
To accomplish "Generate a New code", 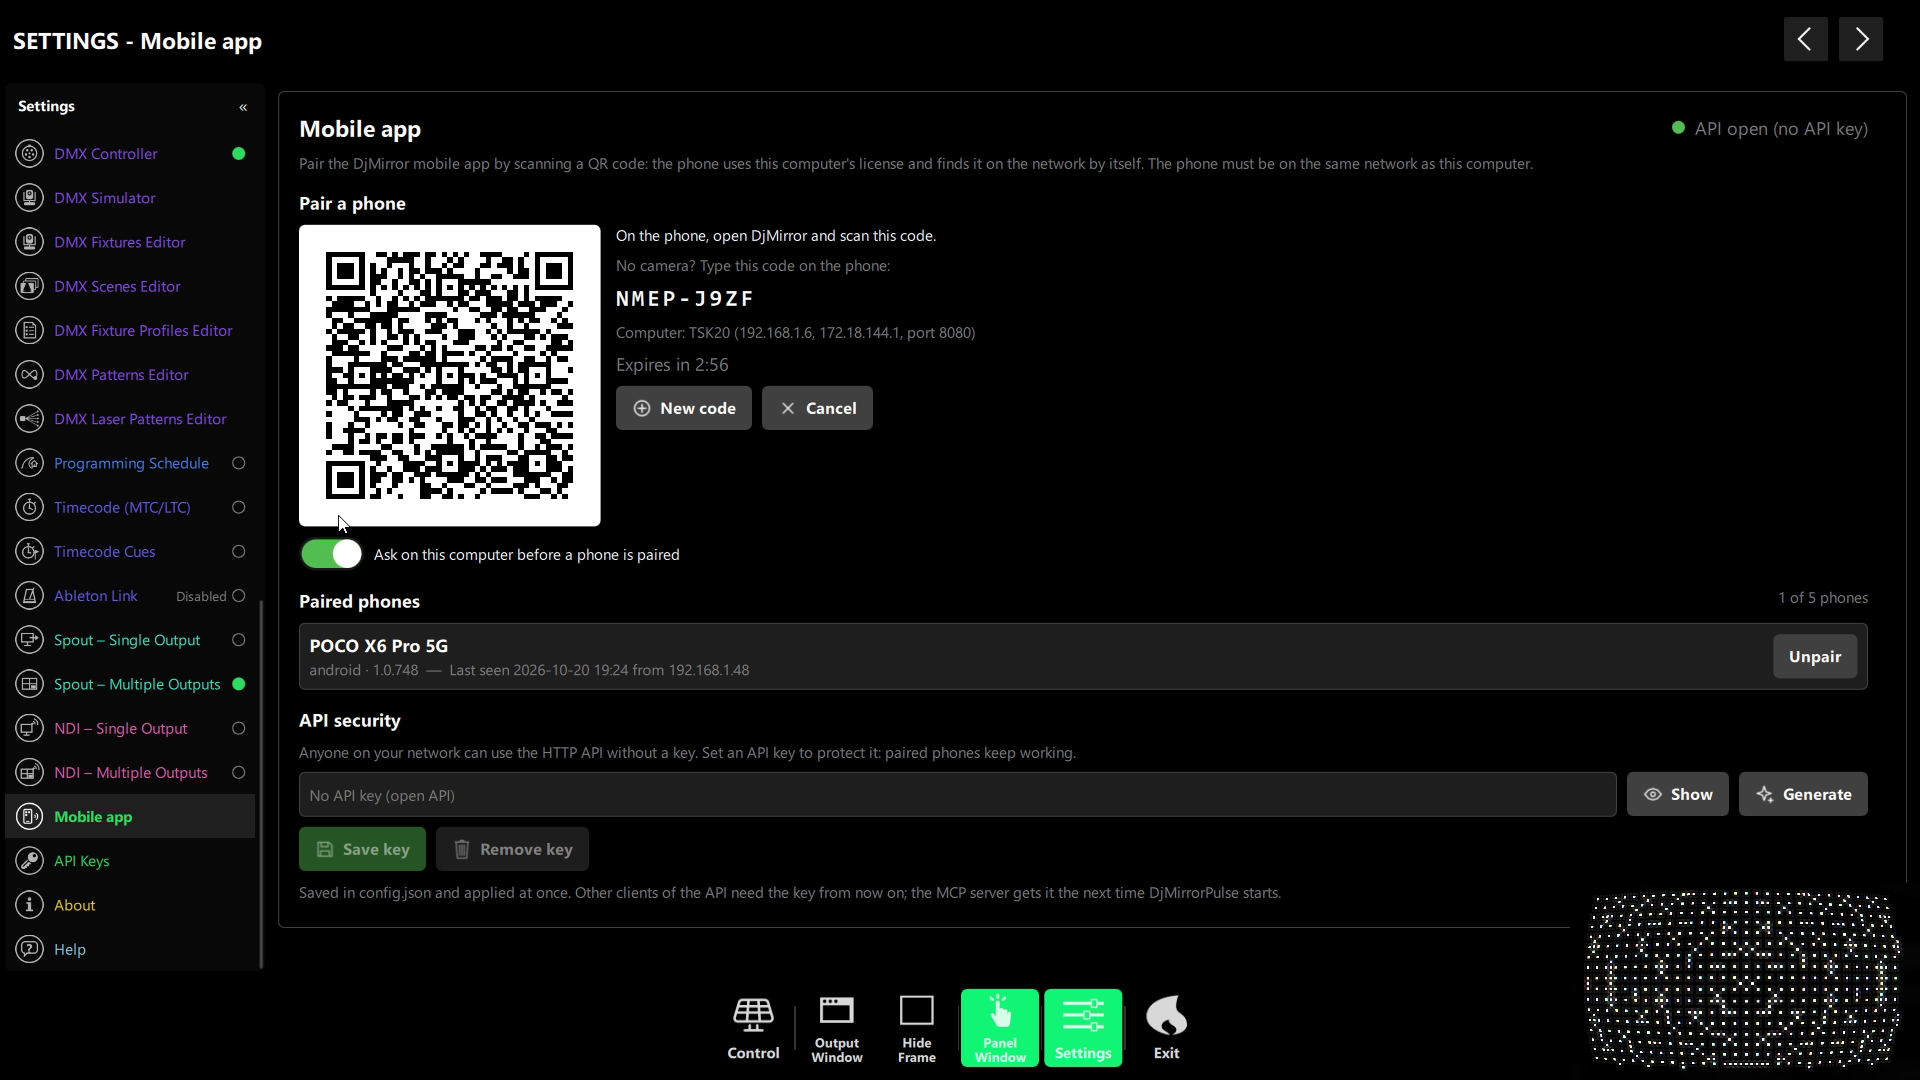I will 684,408.
